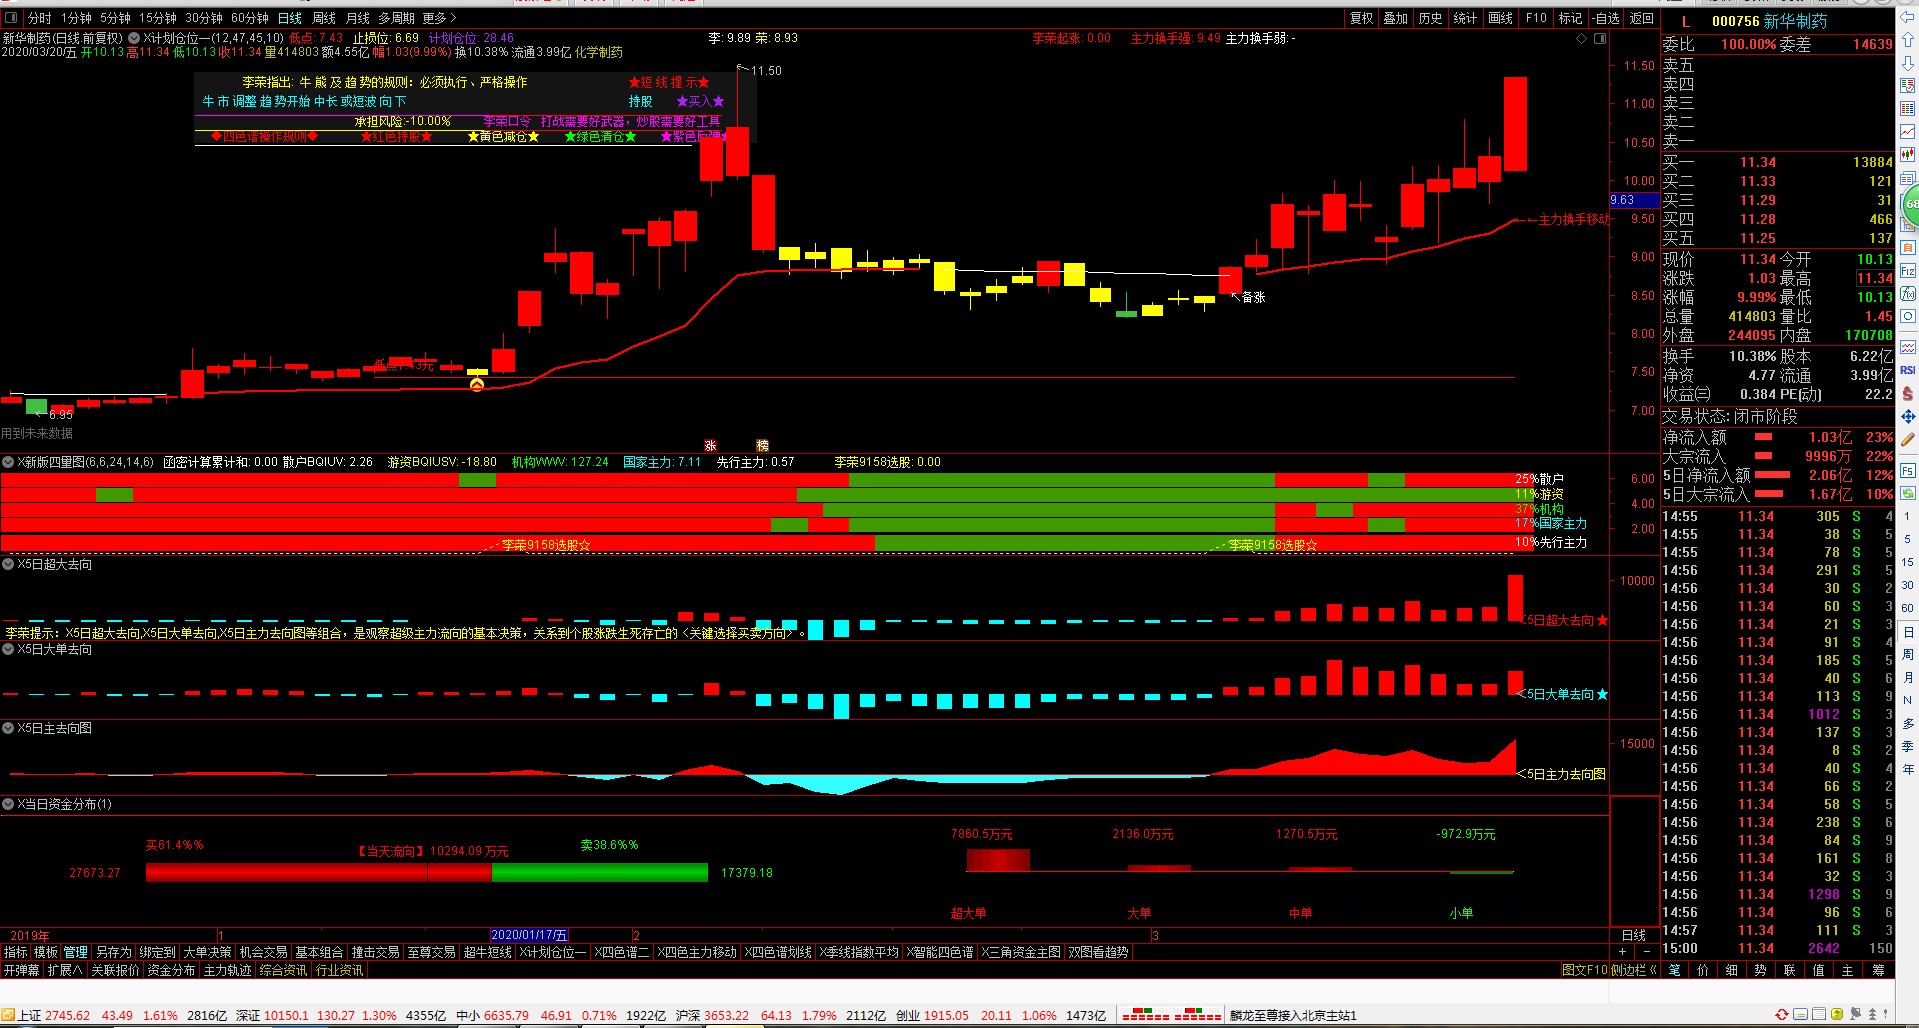The height and width of the screenshot is (1028, 1919).
Task: Select the 大单决策 indicator template
Action: [207, 952]
